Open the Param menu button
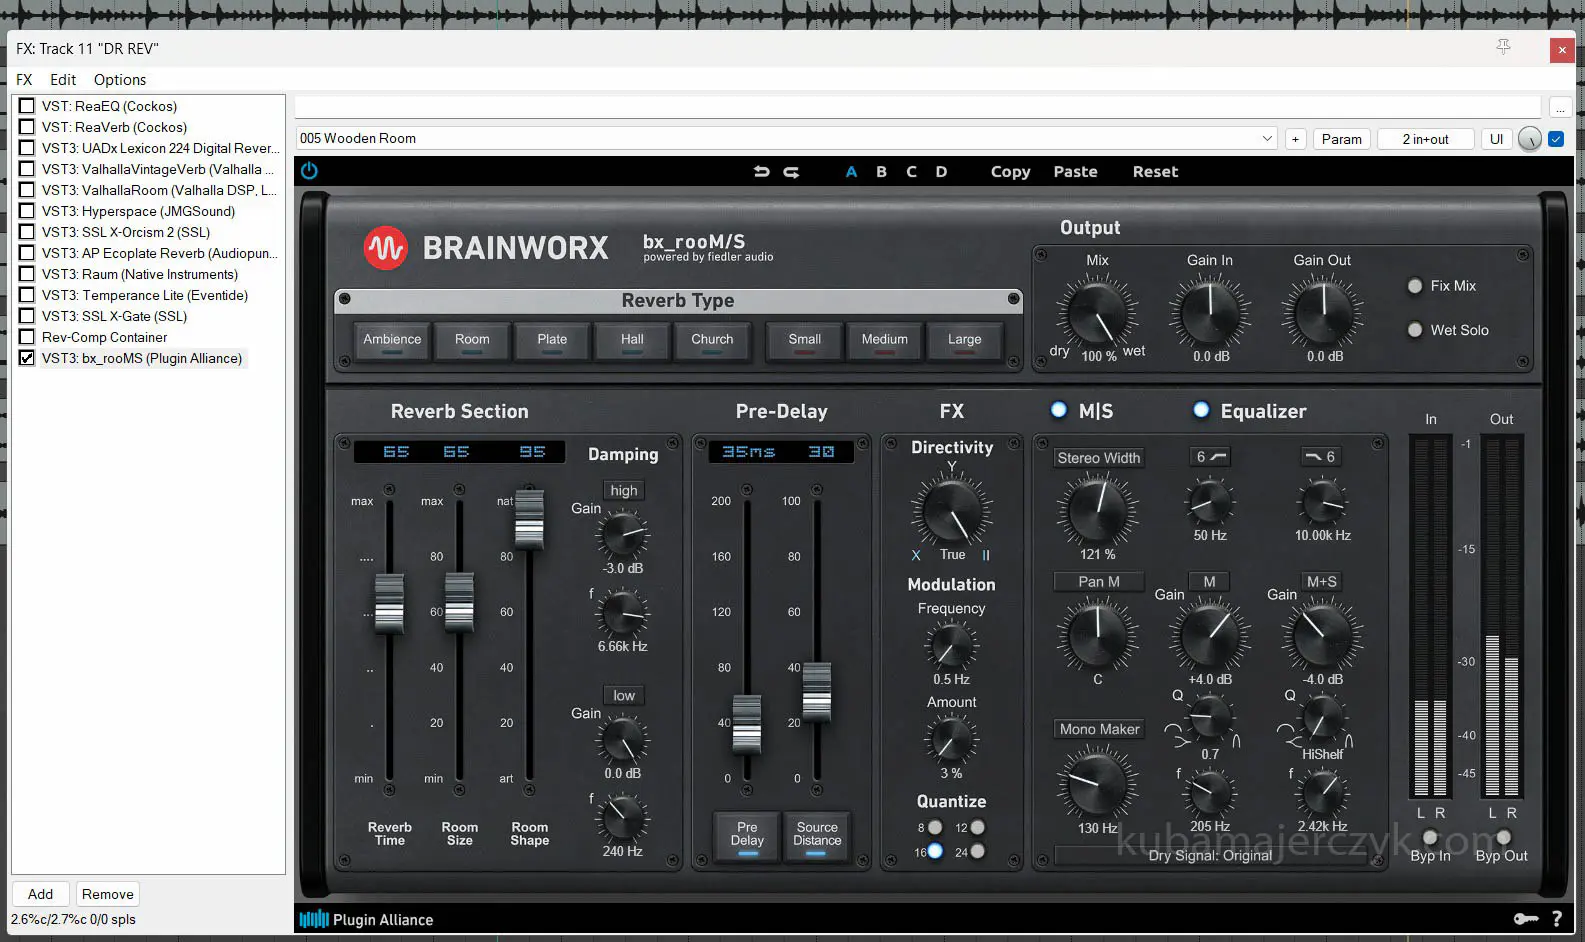1585x942 pixels. (x=1341, y=139)
